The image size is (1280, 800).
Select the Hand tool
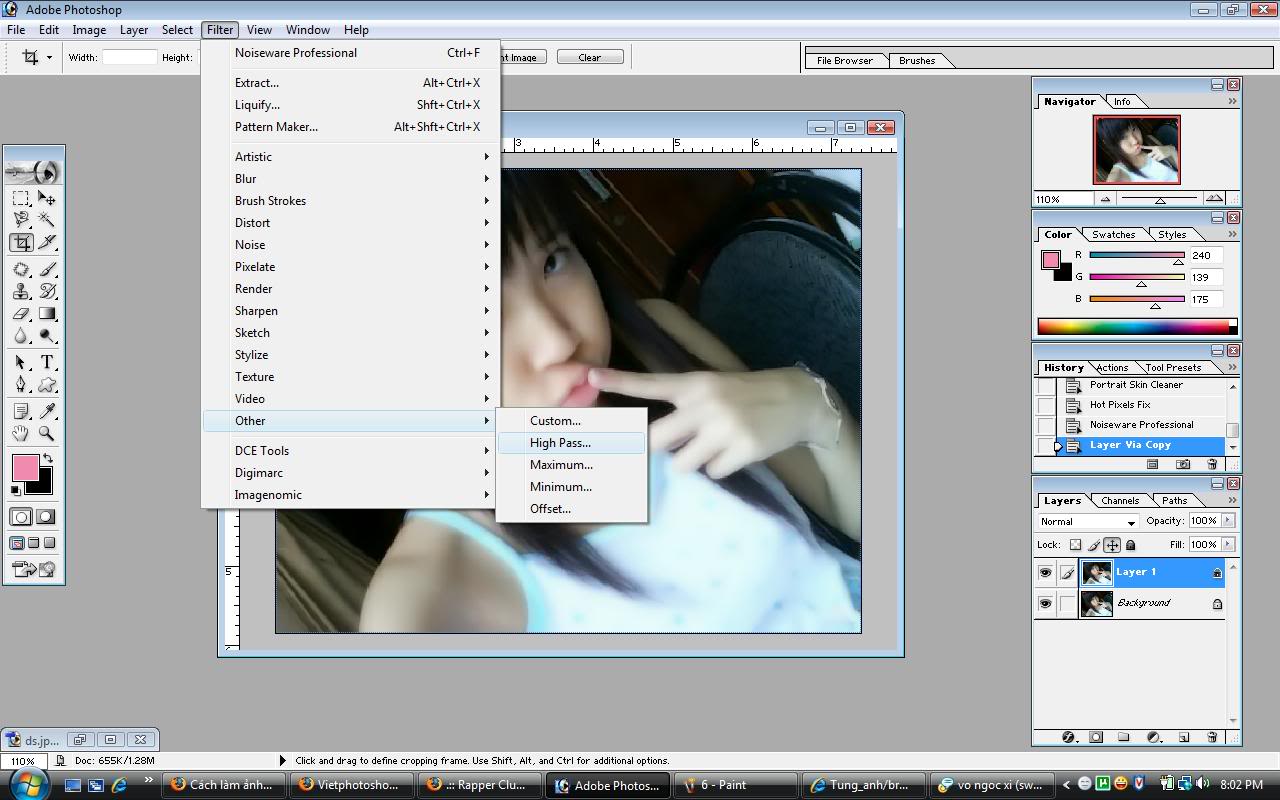(21, 433)
